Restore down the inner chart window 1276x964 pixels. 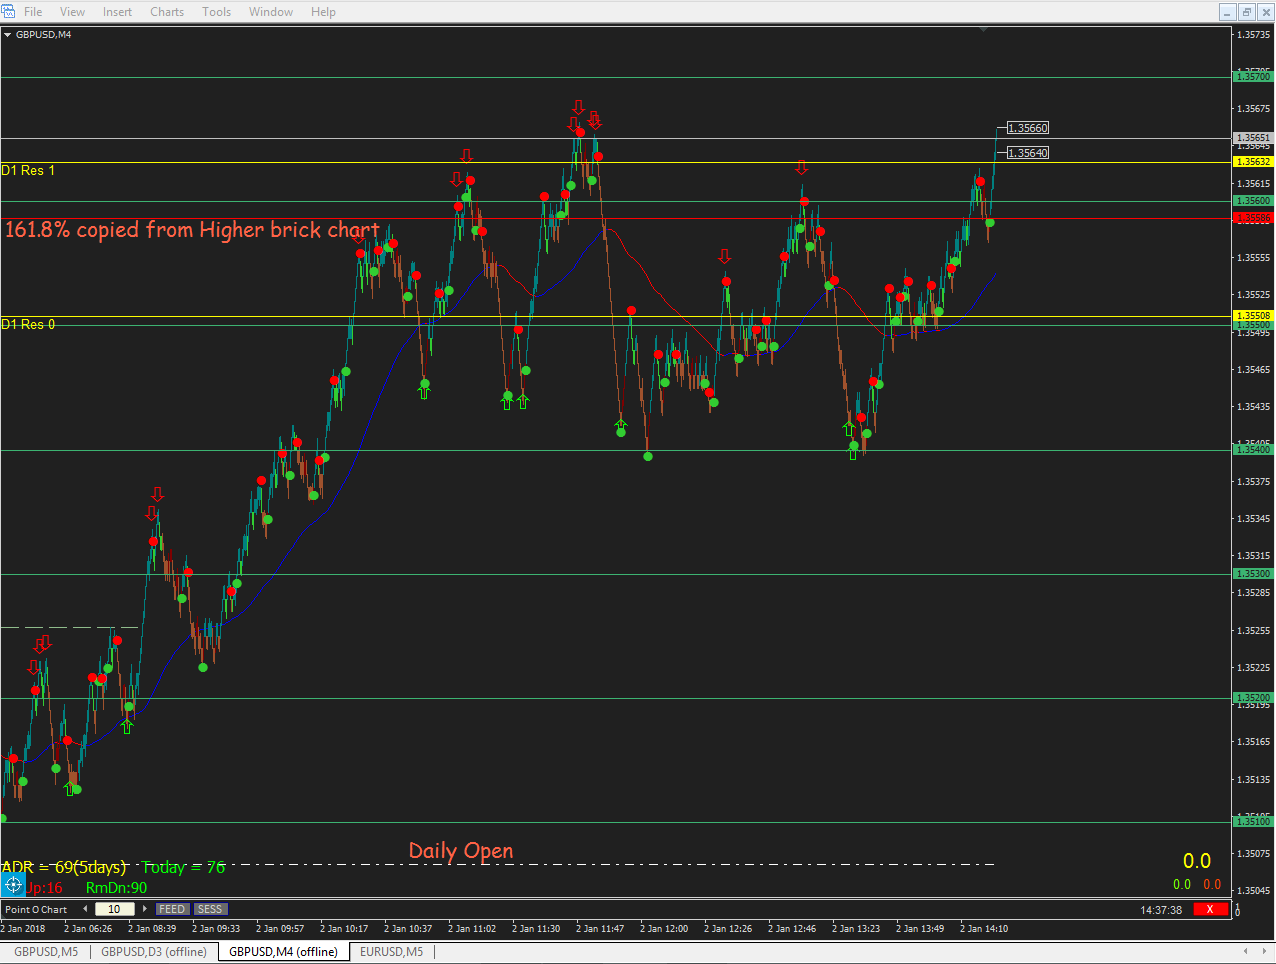[1247, 12]
